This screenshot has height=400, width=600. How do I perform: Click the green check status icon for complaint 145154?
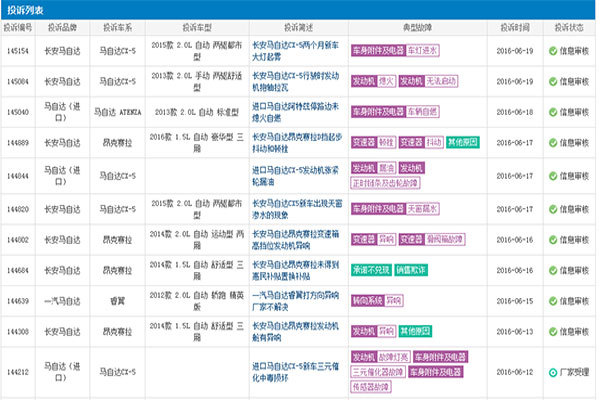(x=553, y=51)
